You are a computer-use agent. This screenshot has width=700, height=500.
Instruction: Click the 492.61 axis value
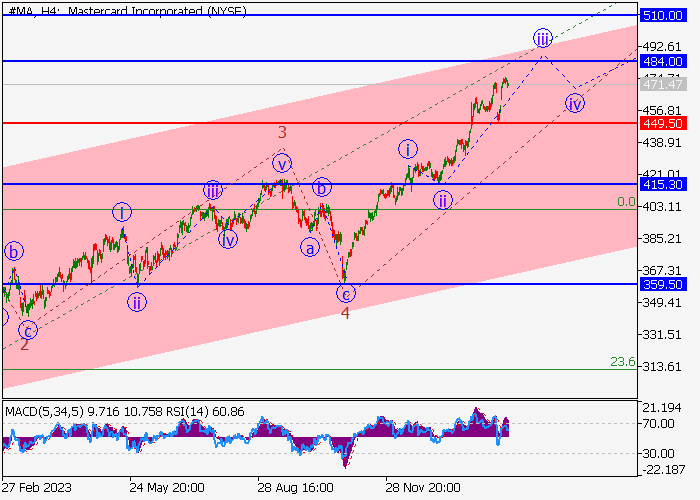click(662, 46)
